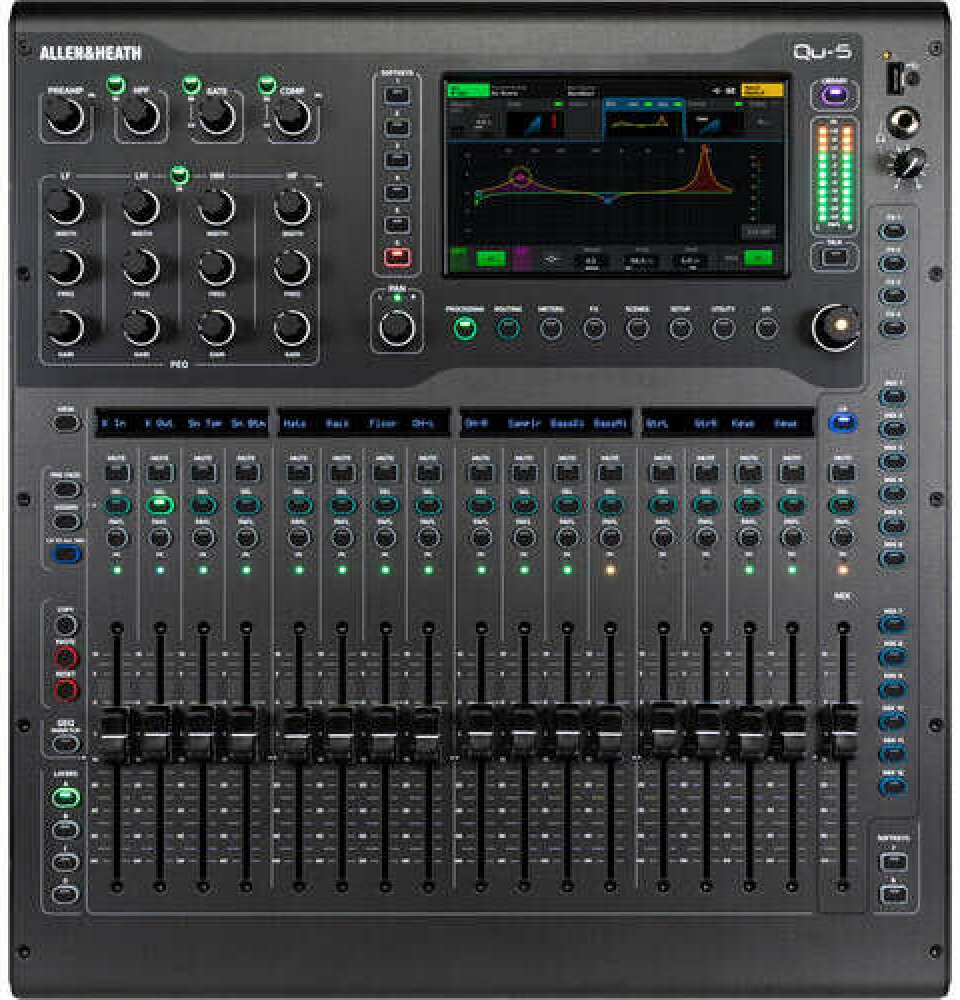This screenshot has width=960, height=1000.
Task: Toggle the PEQ In switch
Action: [x=178, y=178]
